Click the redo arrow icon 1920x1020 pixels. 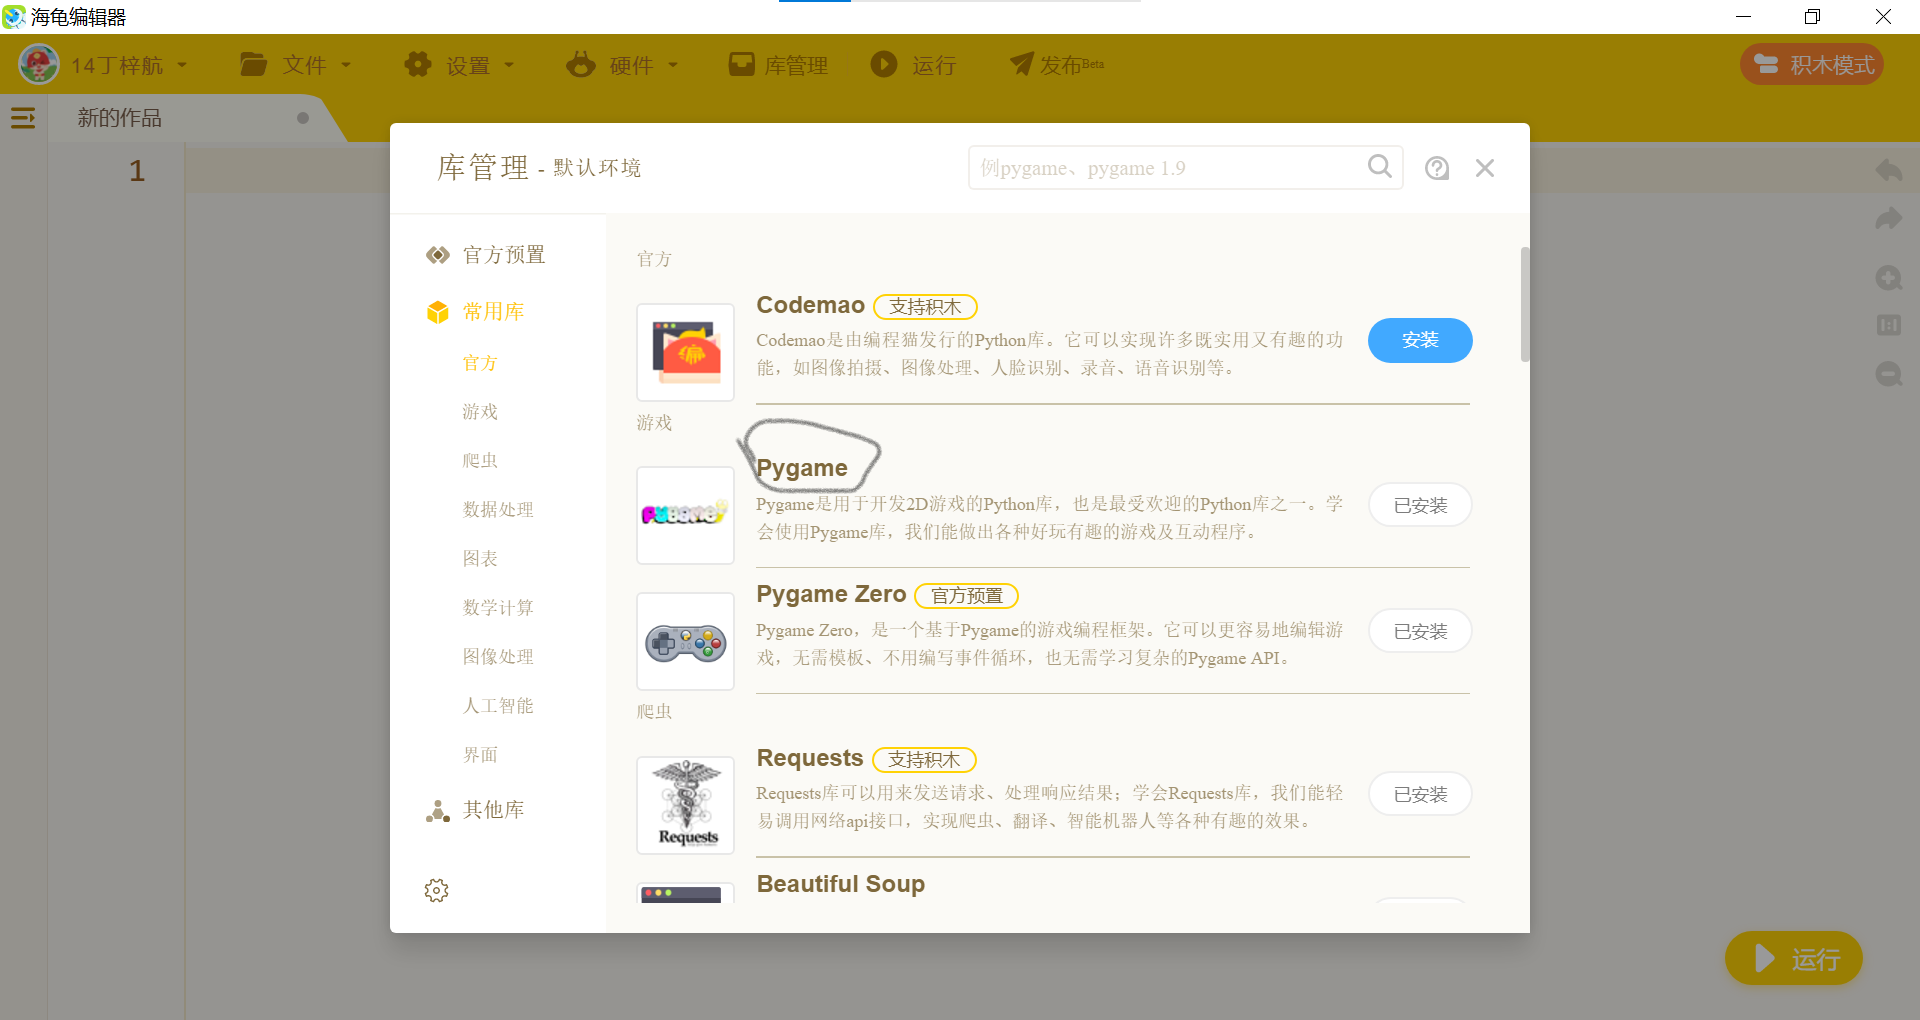[x=1889, y=219]
